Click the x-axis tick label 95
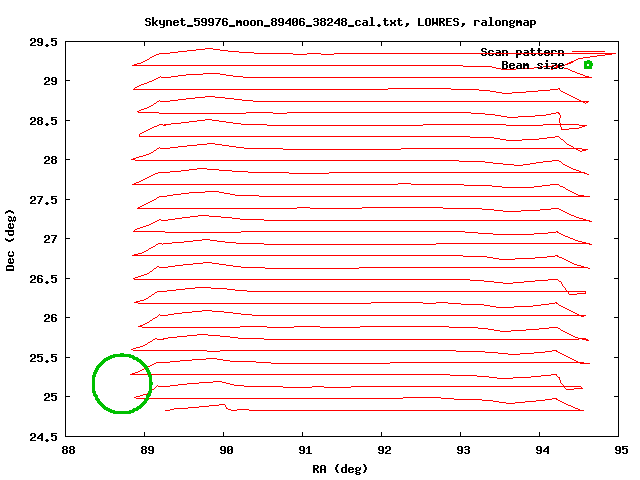 (x=621, y=450)
